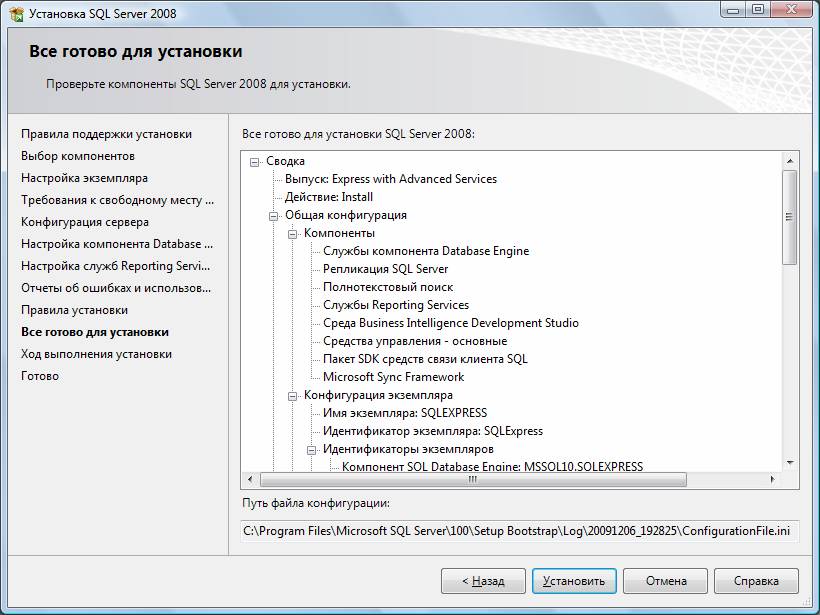
Task: Collapse the Конфигурация экземпляра node
Action: click(294, 395)
